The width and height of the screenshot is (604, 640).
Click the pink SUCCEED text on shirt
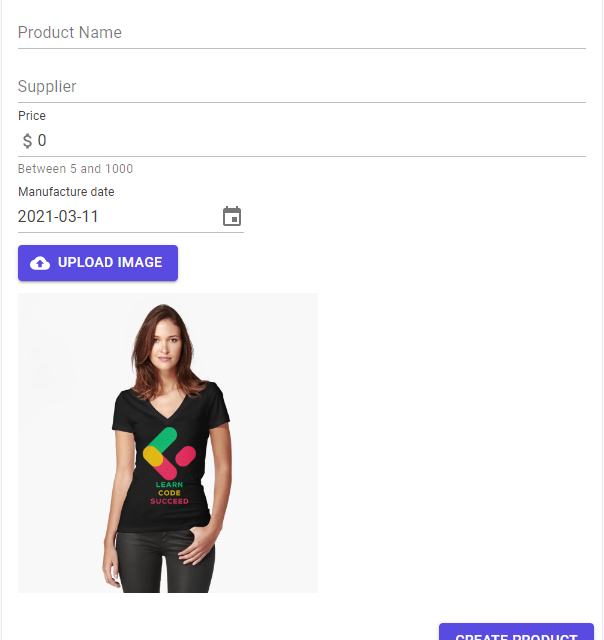[x=169, y=501]
